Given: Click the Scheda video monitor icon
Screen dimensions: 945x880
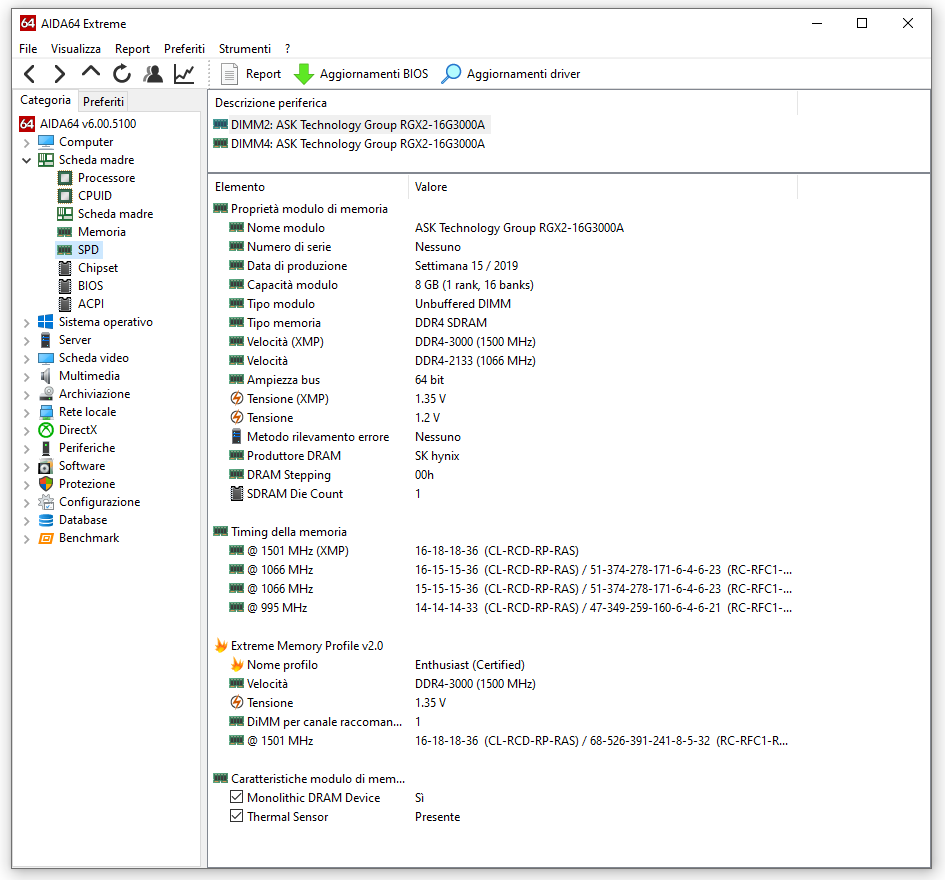Looking at the screenshot, I should (46, 358).
